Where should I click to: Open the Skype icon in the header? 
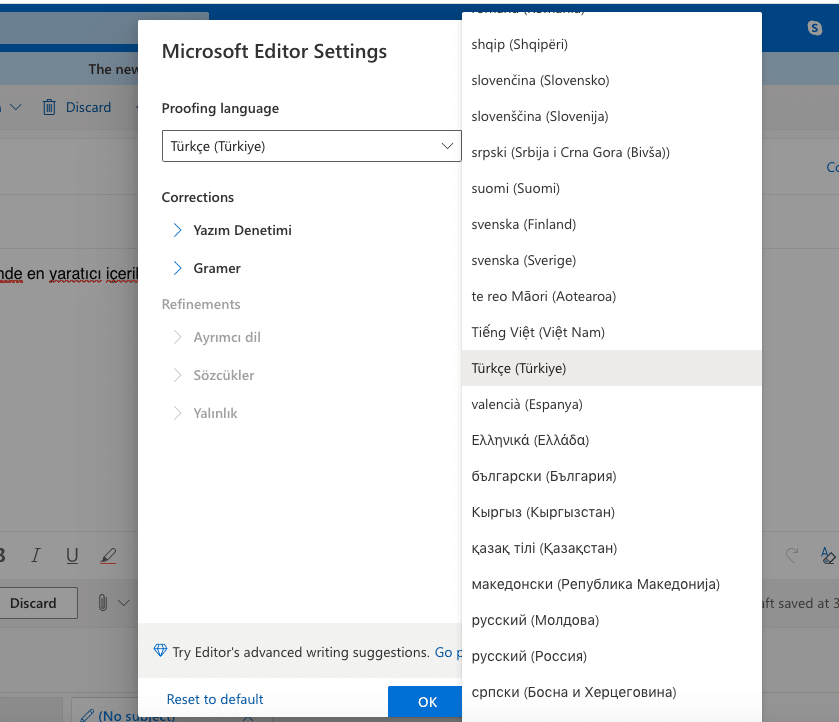[814, 27]
